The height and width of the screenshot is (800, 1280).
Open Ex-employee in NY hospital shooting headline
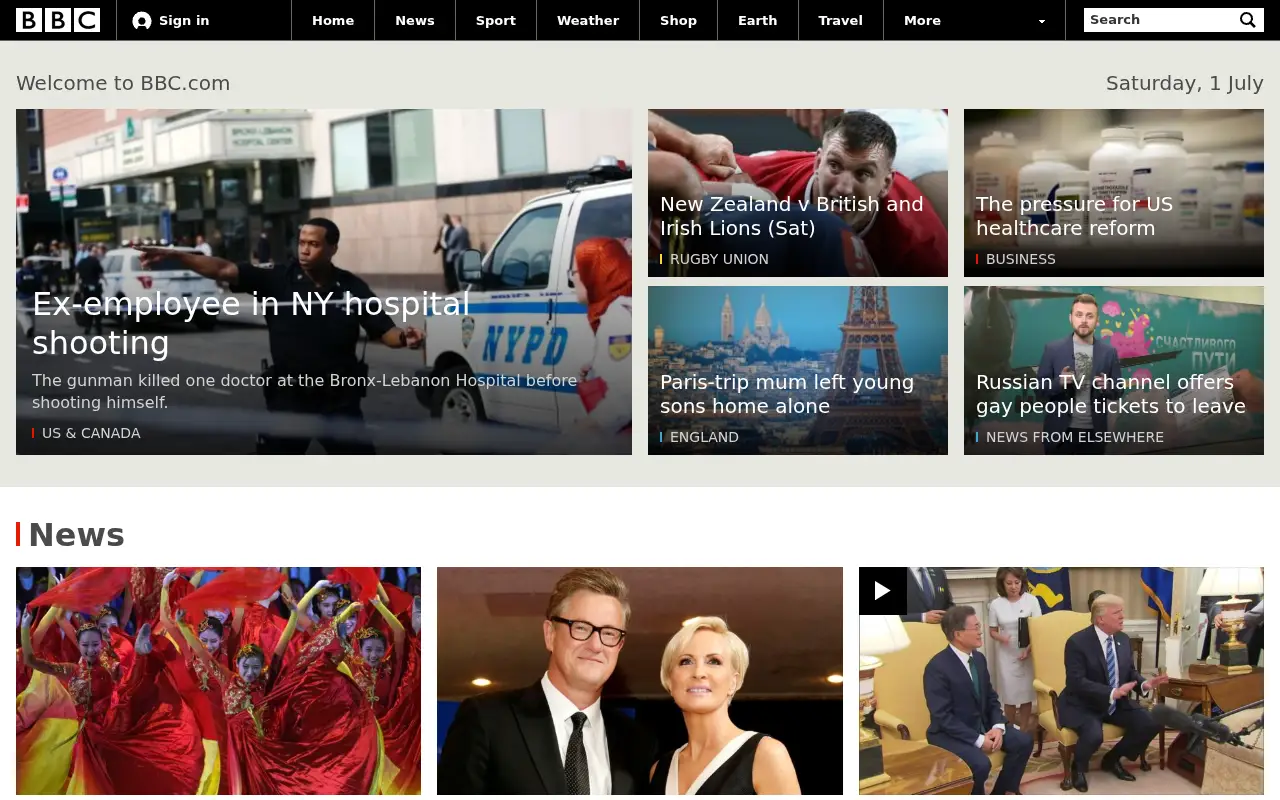pos(251,323)
